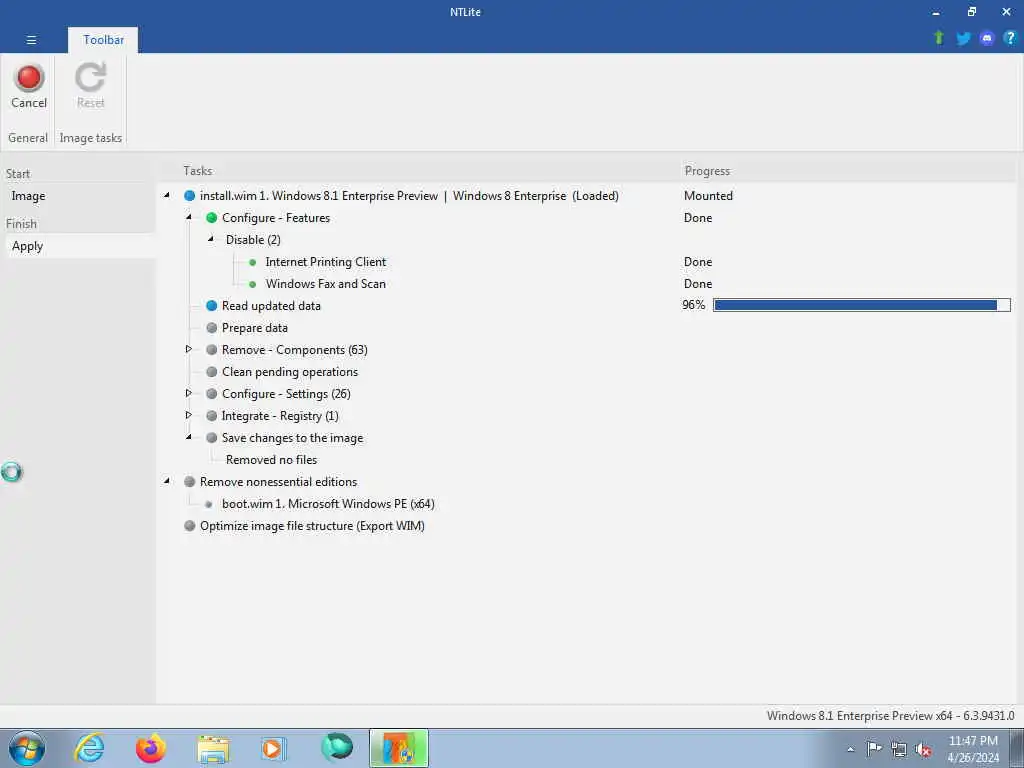Click the gray dot beside Remove - Components
The height and width of the screenshot is (768, 1024).
(212, 350)
